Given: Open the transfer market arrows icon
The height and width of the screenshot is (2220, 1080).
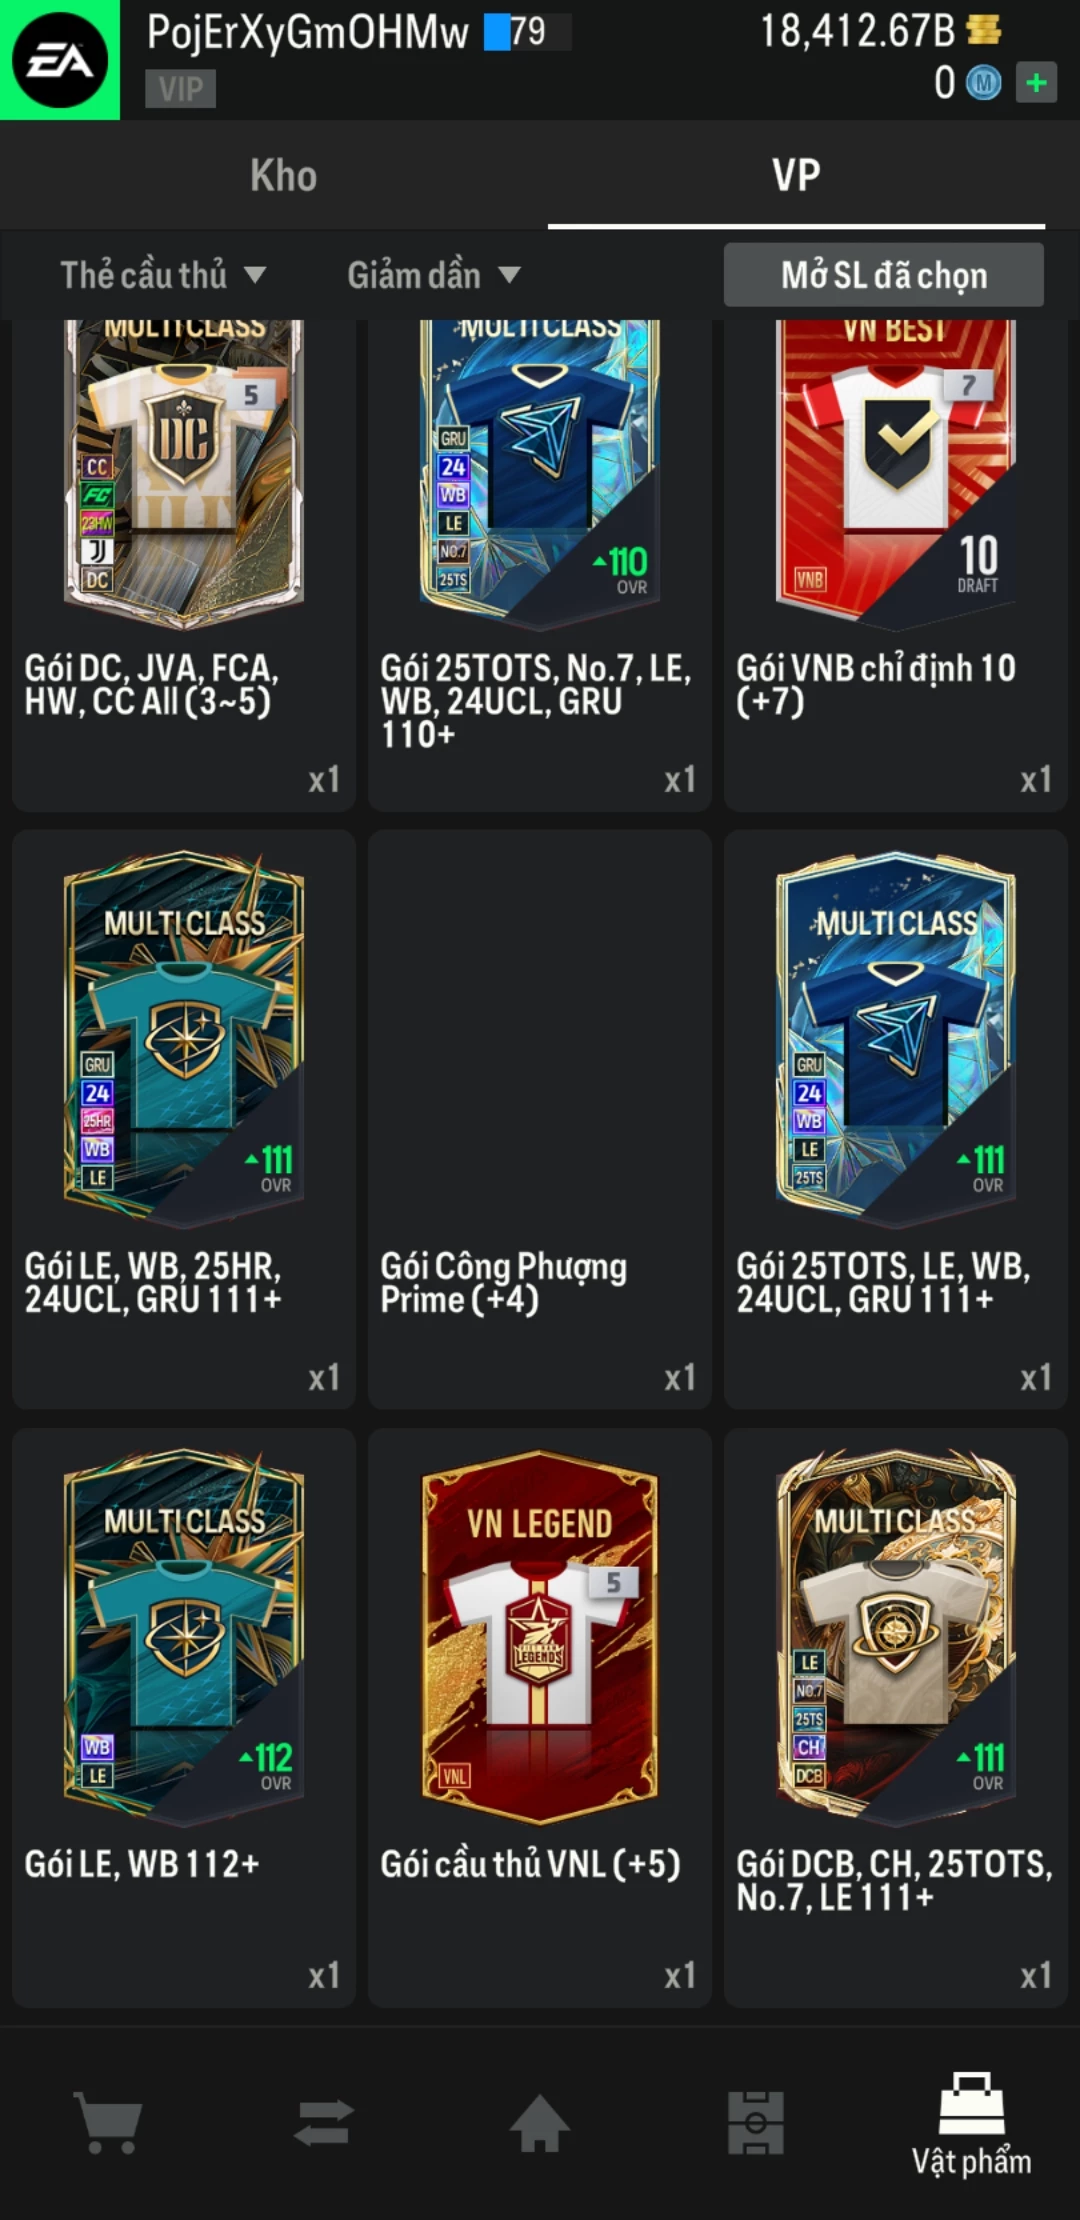Looking at the screenshot, I should (324, 2122).
